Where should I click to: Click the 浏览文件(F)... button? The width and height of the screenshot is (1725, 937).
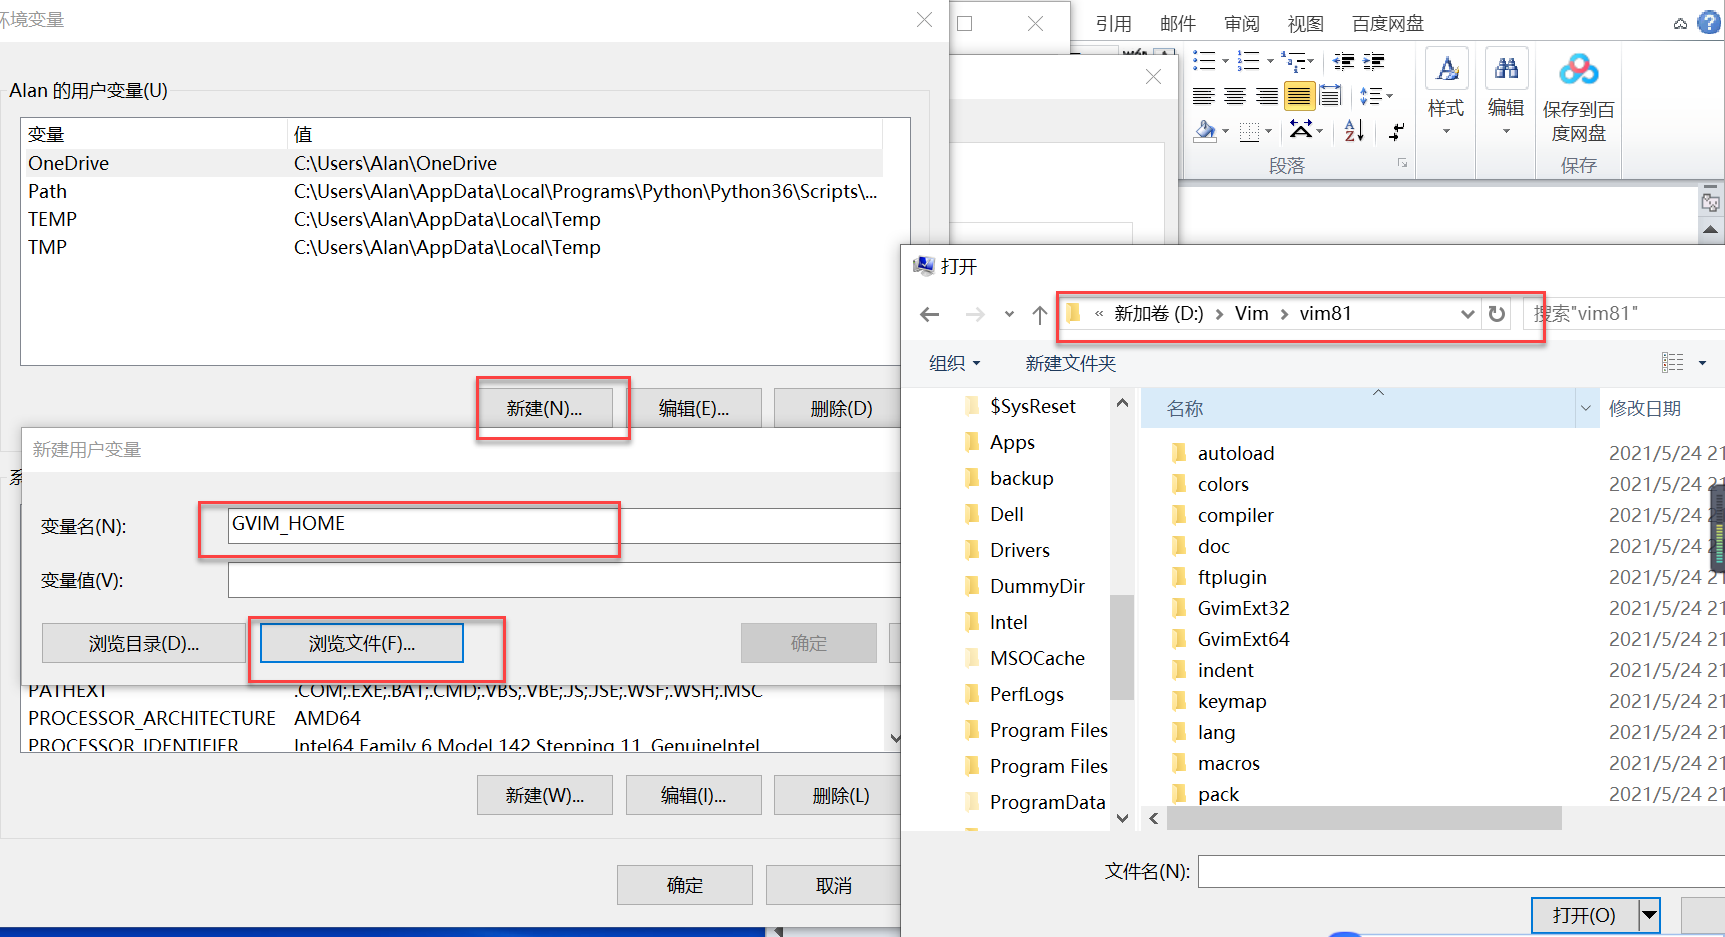pyautogui.click(x=362, y=643)
